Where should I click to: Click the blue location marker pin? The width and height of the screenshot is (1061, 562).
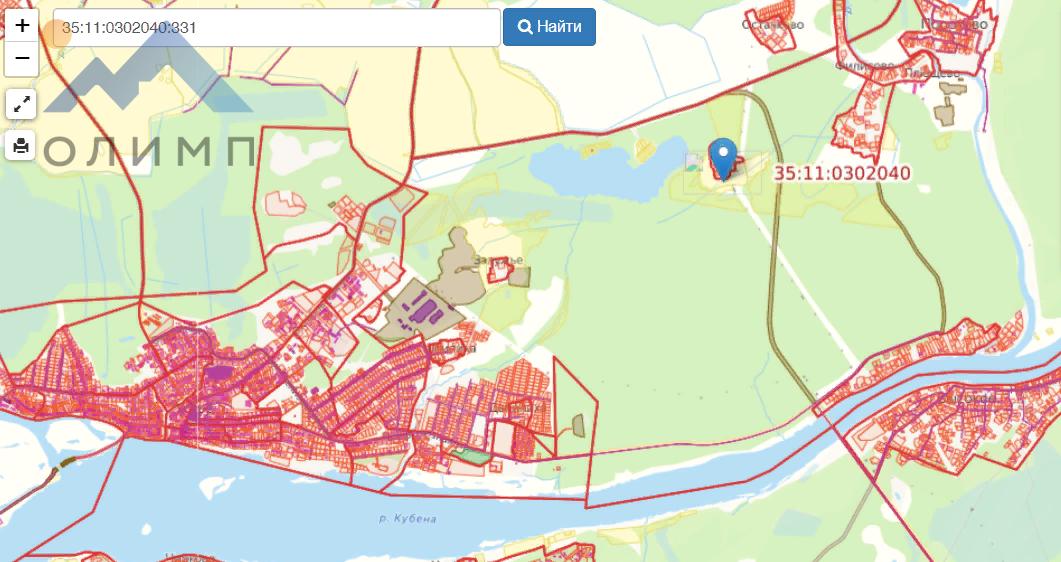click(723, 160)
